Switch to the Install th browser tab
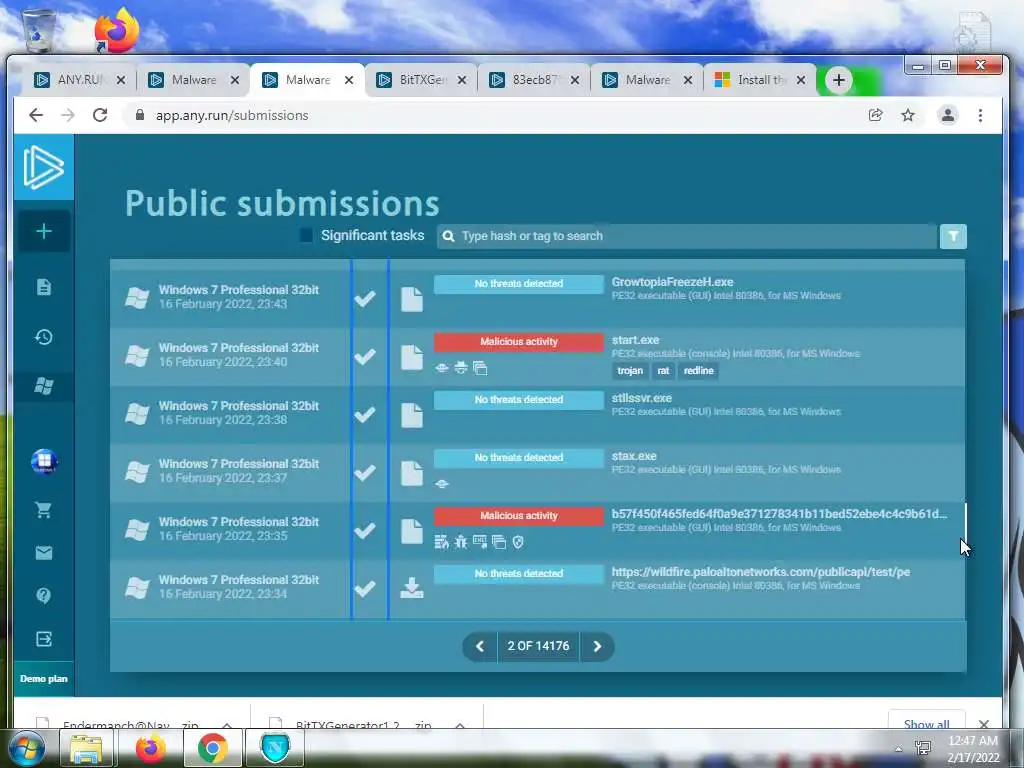 click(760, 80)
